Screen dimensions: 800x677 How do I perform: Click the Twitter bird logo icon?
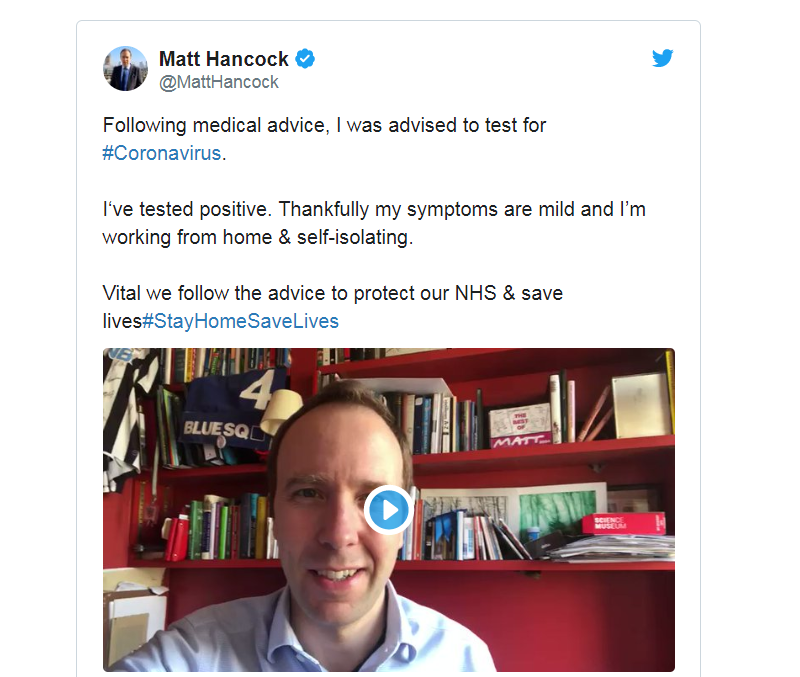pyautogui.click(x=662, y=58)
